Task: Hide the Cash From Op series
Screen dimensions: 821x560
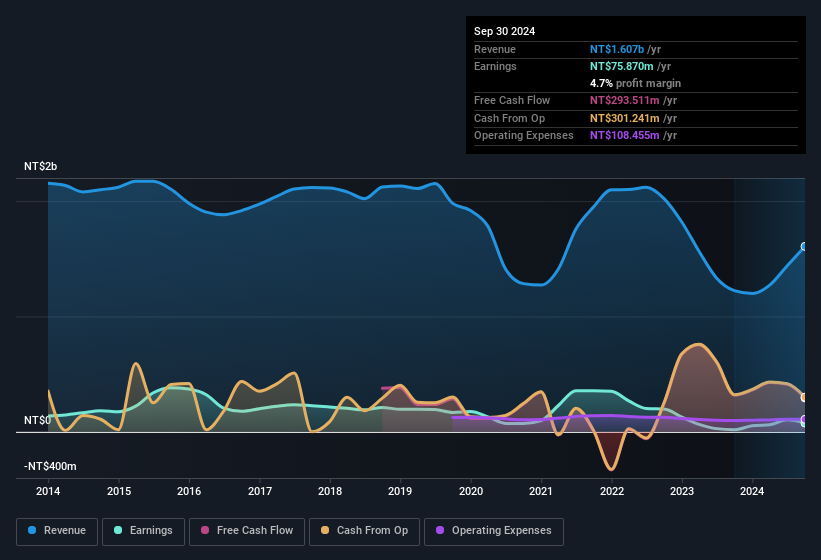Action: point(364,531)
